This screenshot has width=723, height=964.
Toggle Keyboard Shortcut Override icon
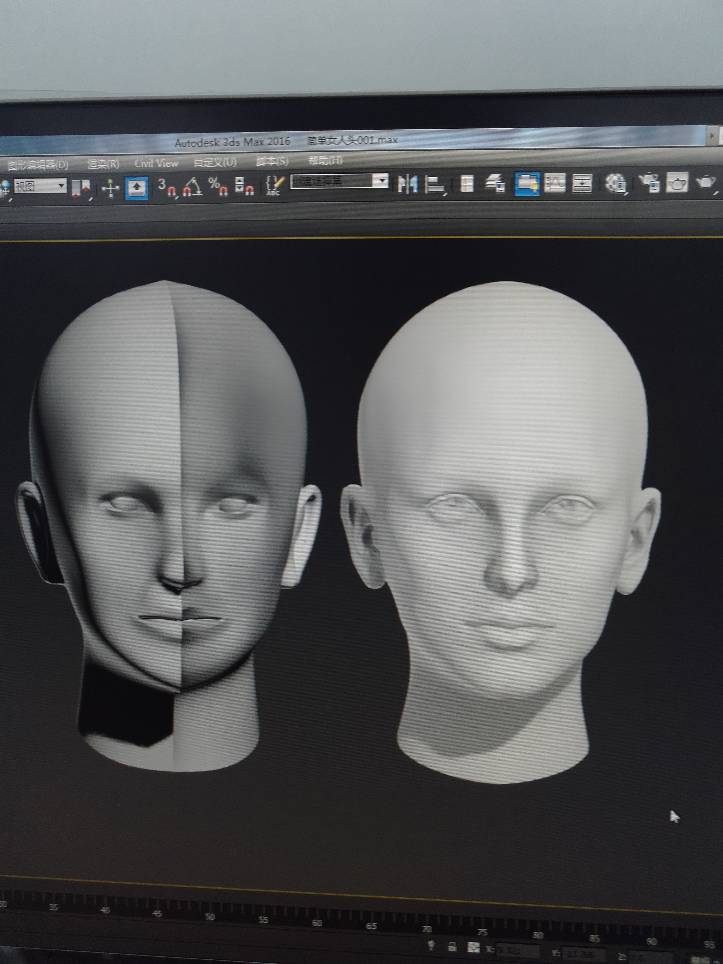click(137, 187)
